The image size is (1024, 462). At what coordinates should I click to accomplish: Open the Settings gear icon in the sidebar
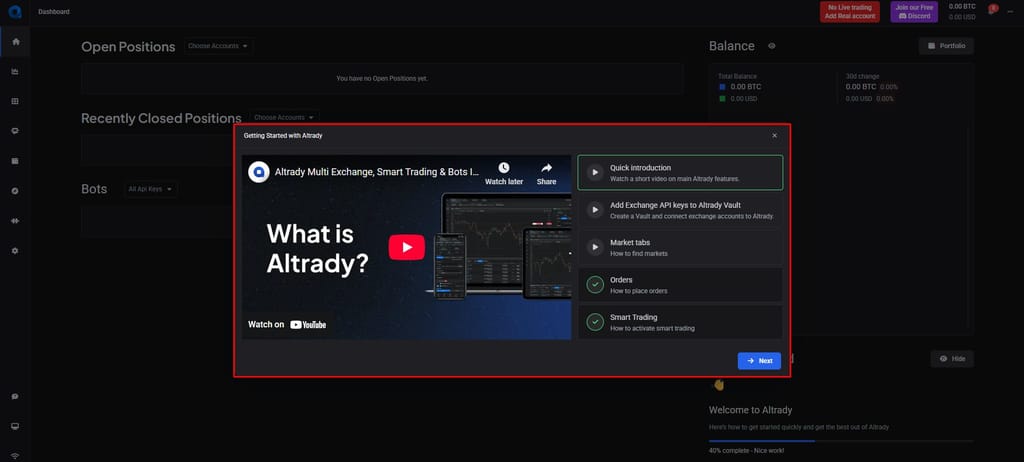point(15,251)
